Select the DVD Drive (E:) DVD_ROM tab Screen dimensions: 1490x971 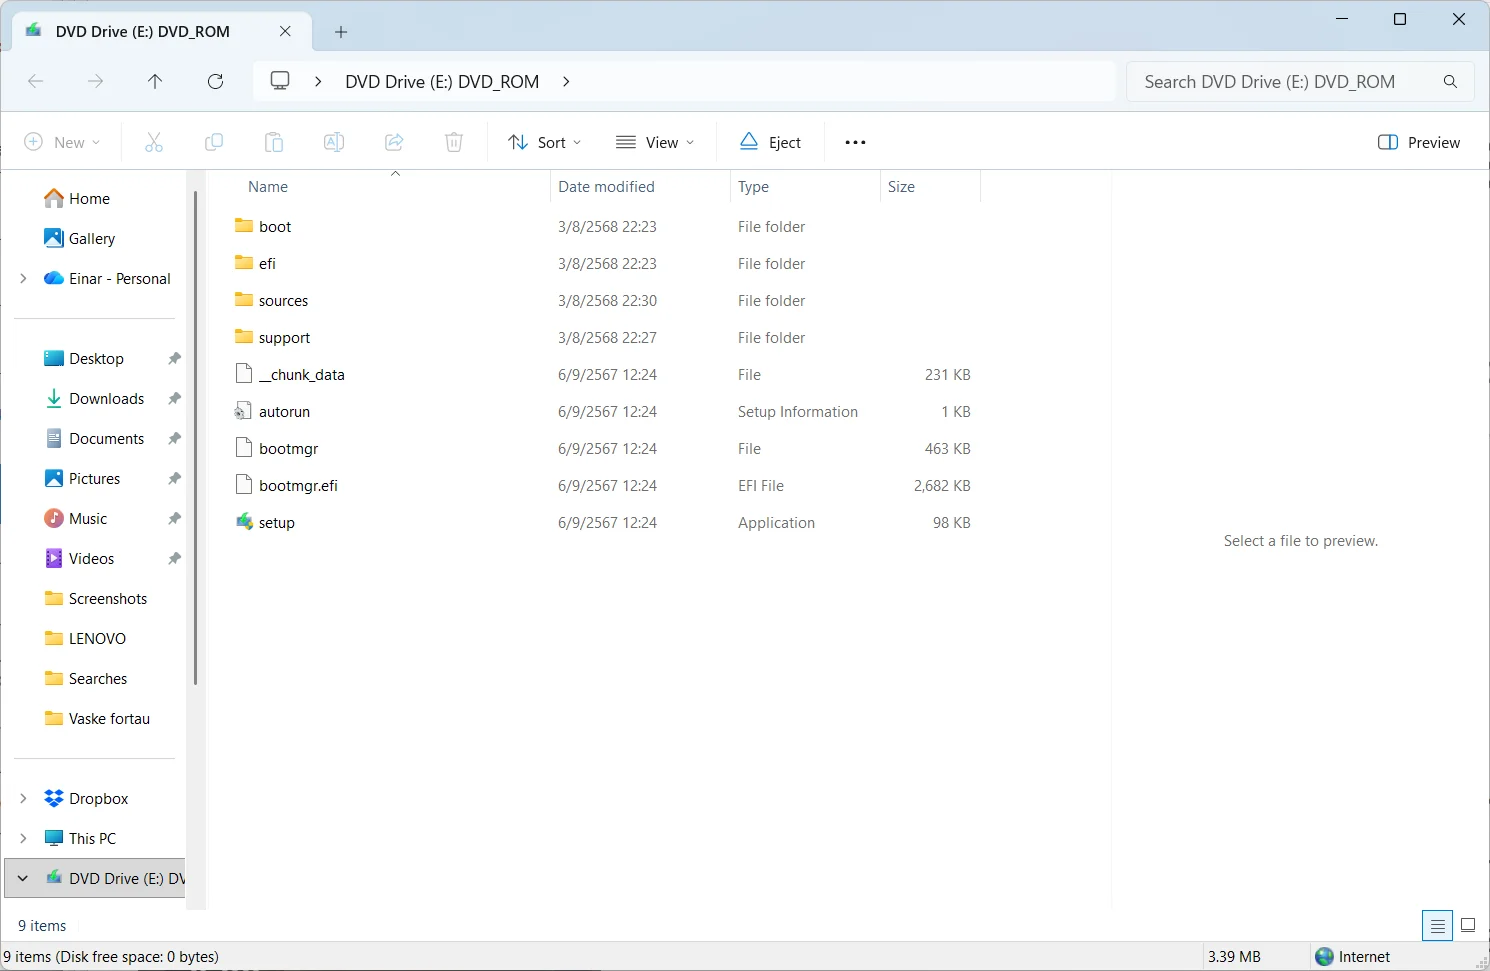click(x=142, y=31)
